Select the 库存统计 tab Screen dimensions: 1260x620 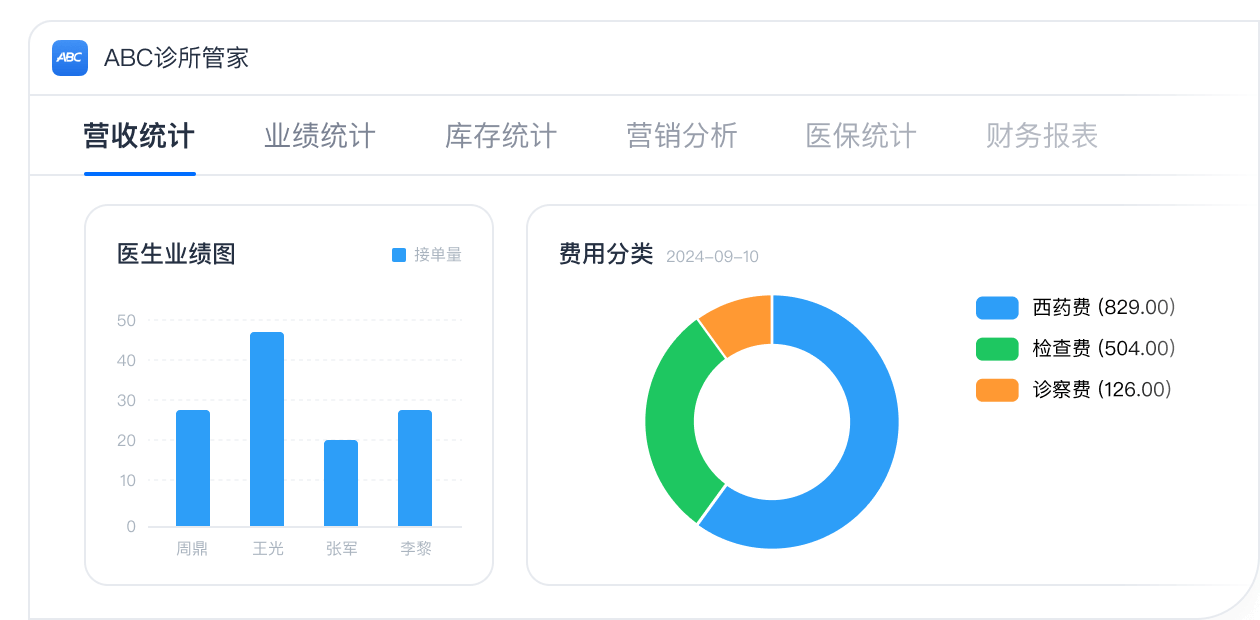pos(500,136)
